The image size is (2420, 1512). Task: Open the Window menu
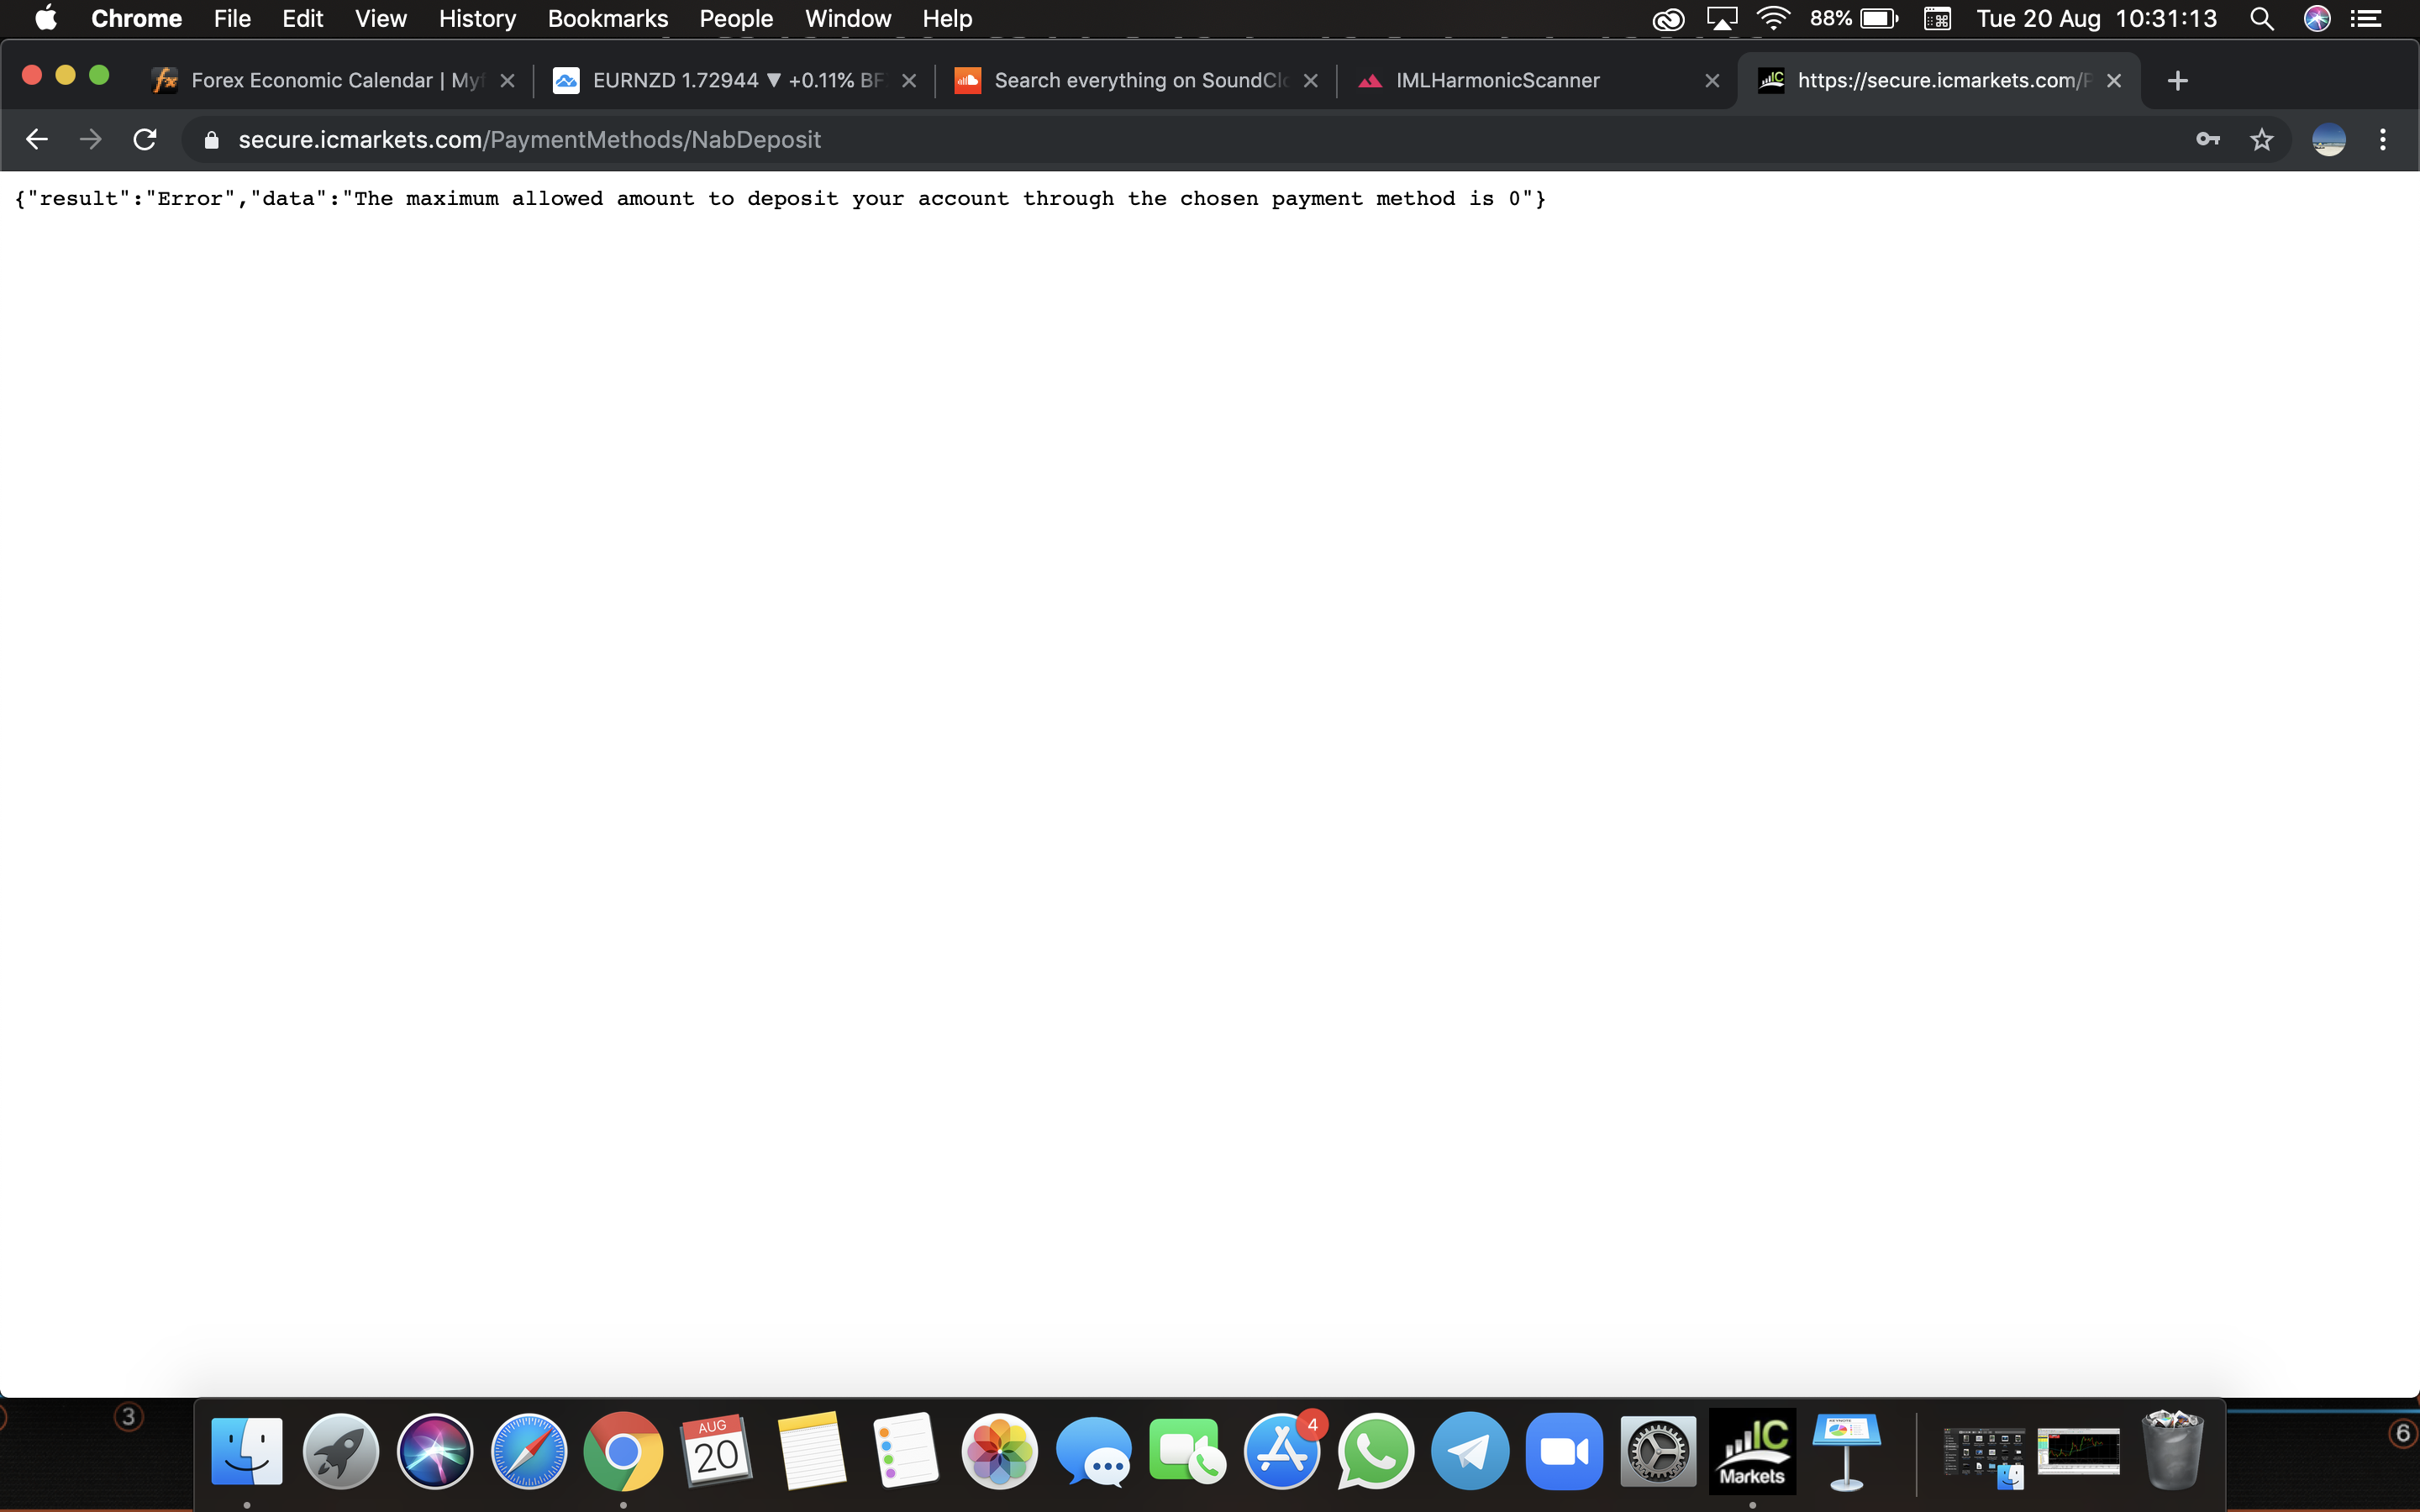[848, 19]
